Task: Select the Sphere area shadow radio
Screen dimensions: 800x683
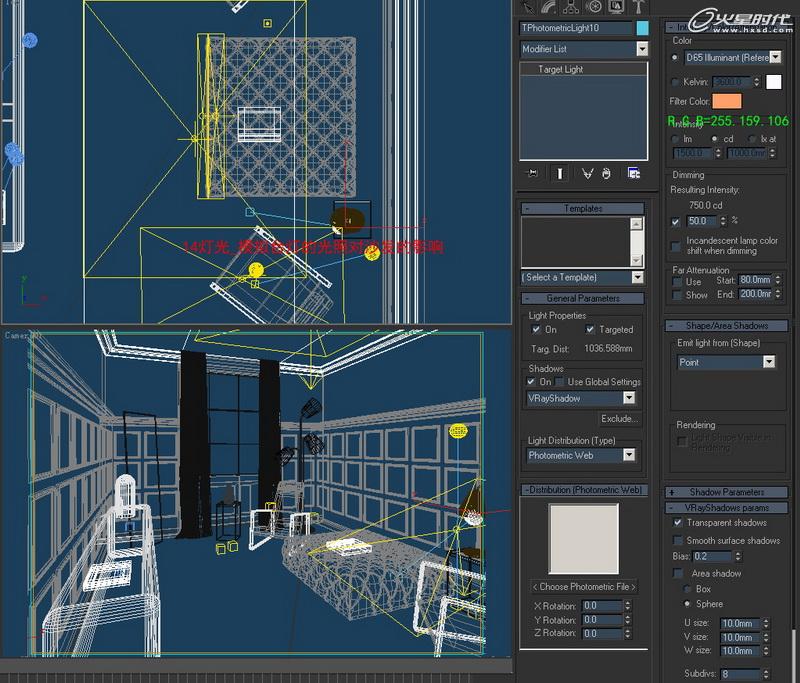Action: pos(687,604)
